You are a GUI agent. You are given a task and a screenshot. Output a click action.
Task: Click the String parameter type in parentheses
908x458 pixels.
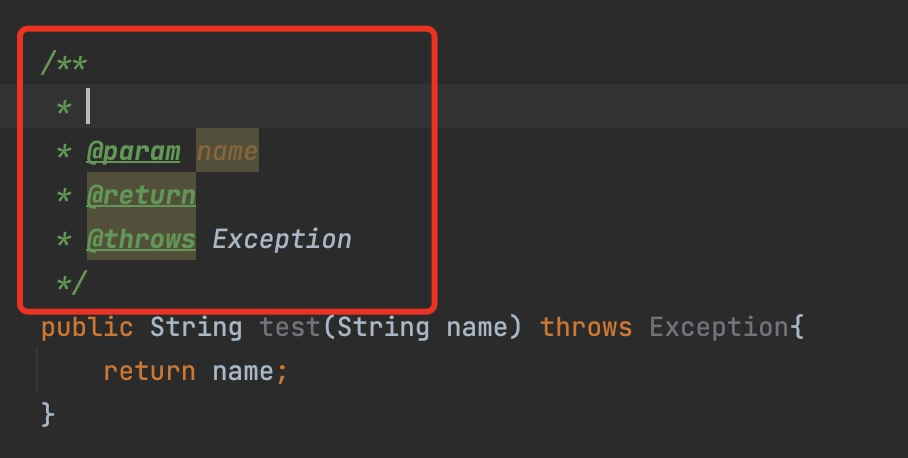coord(383,327)
